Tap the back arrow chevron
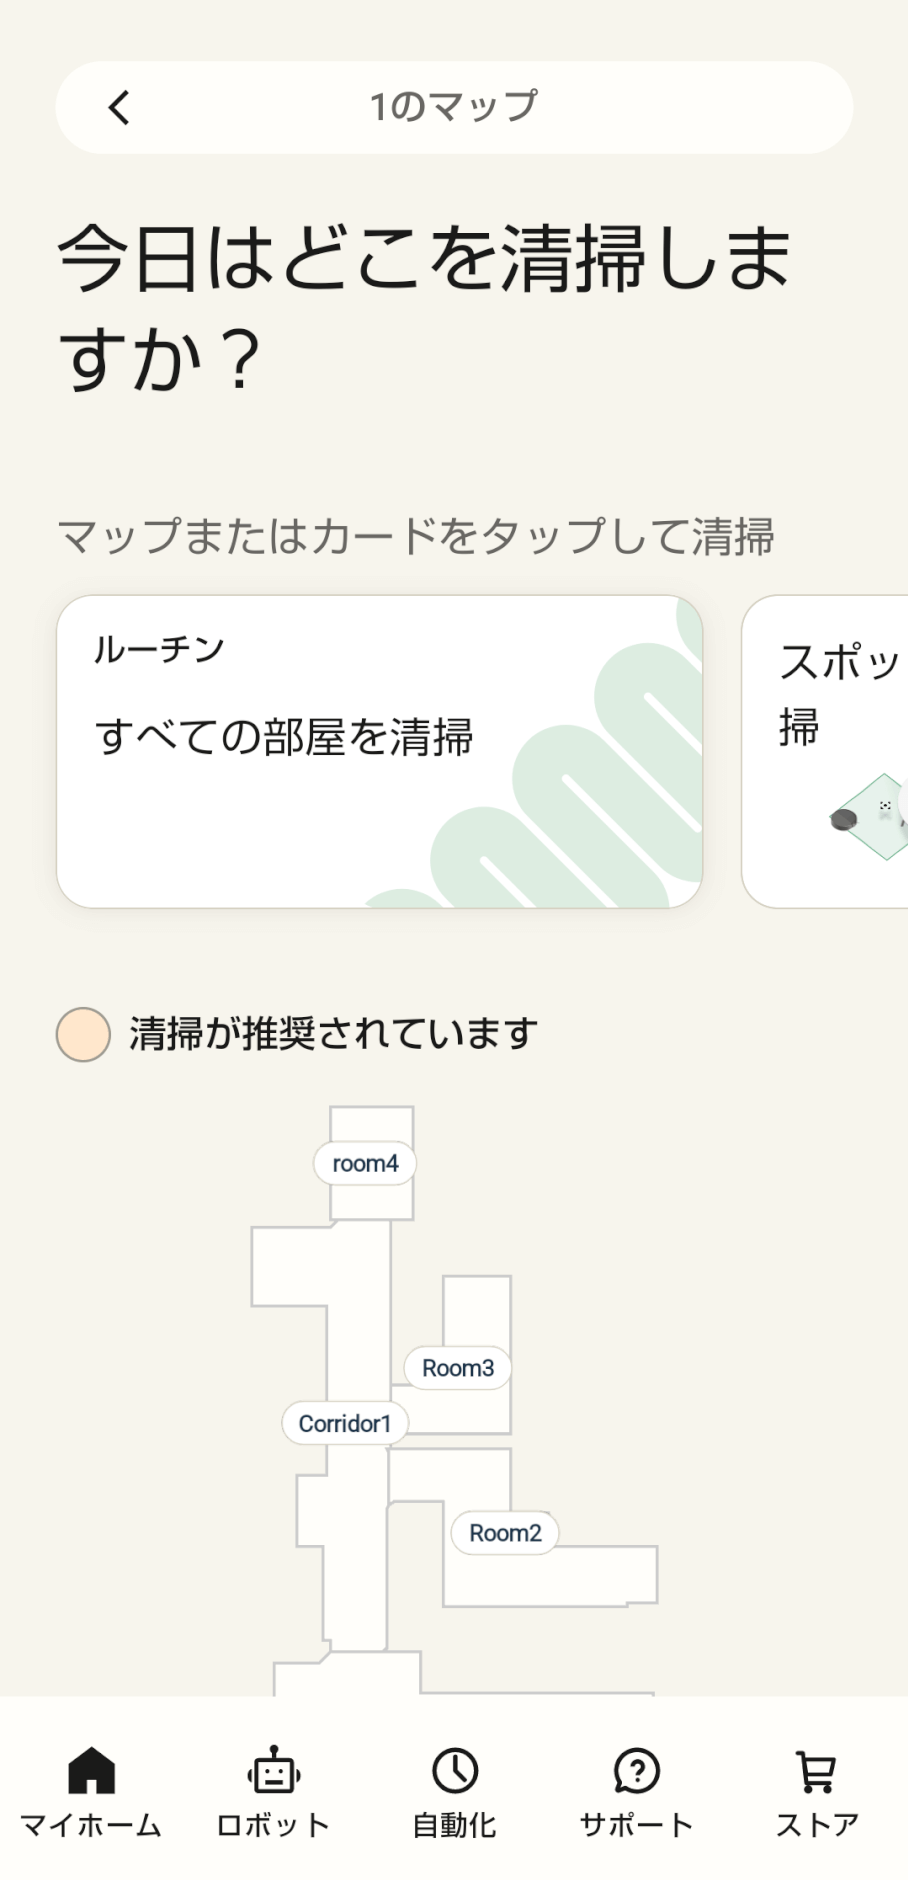Image resolution: width=908 pixels, height=1880 pixels. click(119, 107)
